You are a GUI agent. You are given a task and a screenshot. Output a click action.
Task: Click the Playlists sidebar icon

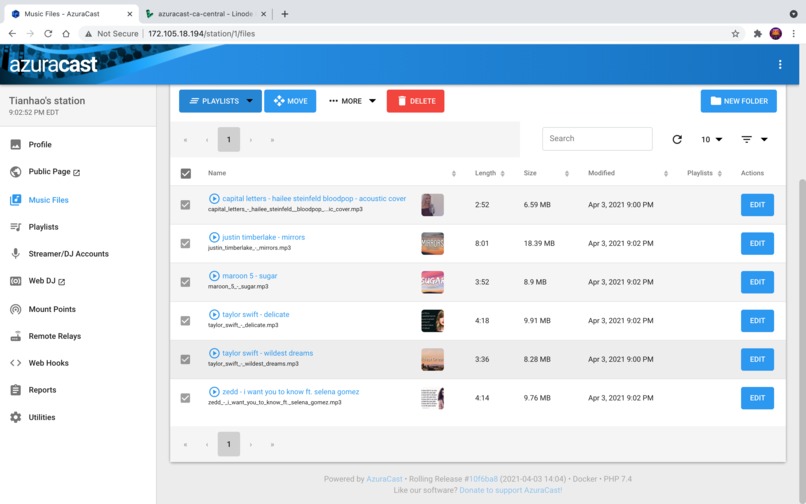(16, 227)
